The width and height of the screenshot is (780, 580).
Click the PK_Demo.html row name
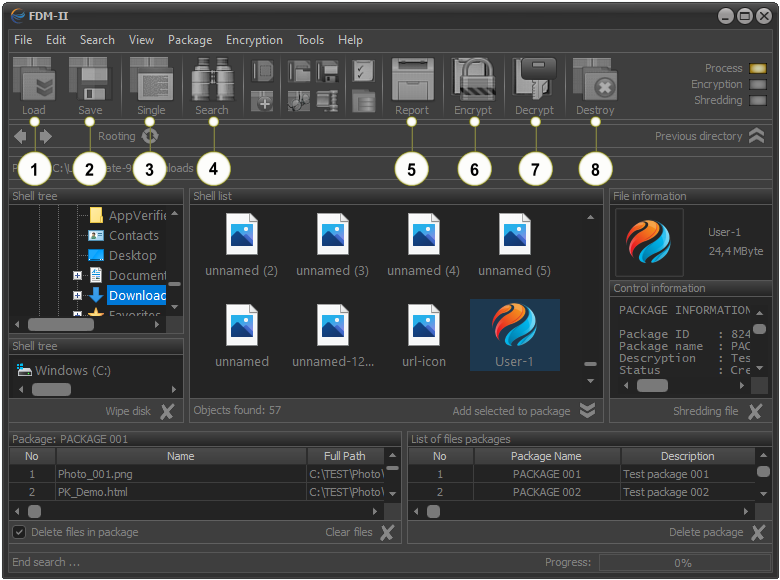(x=93, y=492)
